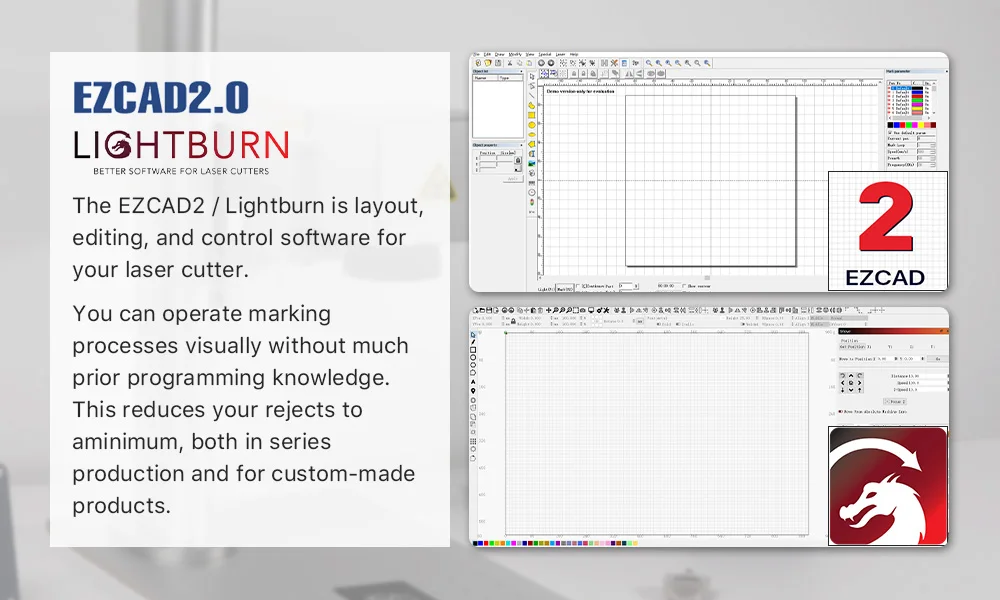Click the Focus Z button in Move panel
This screenshot has width=1000, height=600.
point(895,402)
